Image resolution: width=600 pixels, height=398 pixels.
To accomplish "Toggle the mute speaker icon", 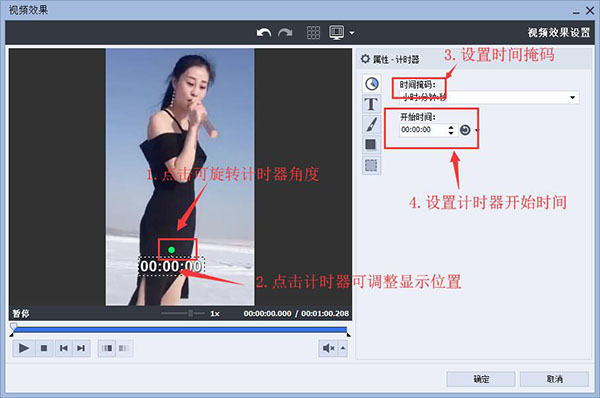I will click(x=328, y=348).
